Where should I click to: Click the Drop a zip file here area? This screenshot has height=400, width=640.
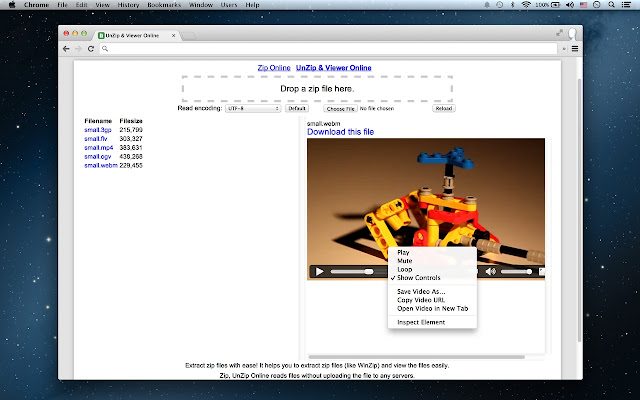pos(317,89)
